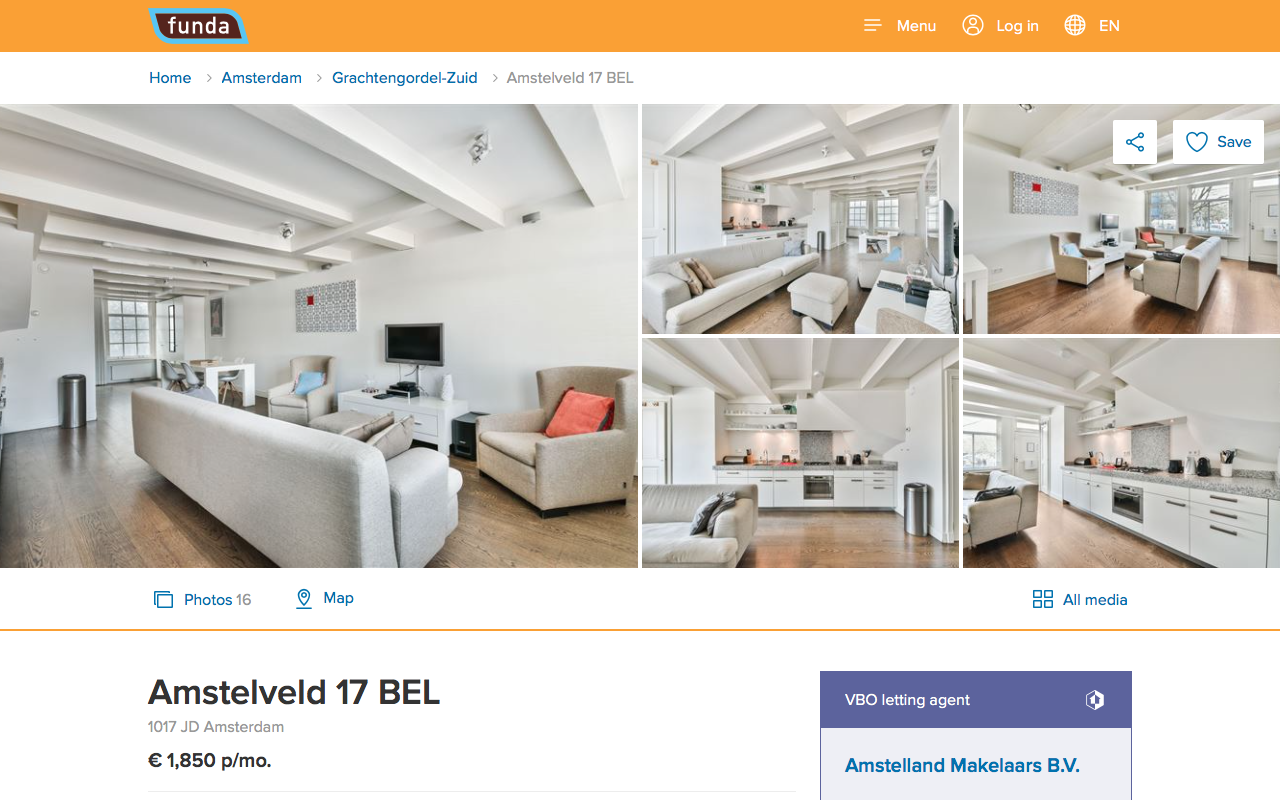The width and height of the screenshot is (1280, 800).
Task: Open the Amstelland Makelaars B.V. agent link
Action: [x=962, y=766]
